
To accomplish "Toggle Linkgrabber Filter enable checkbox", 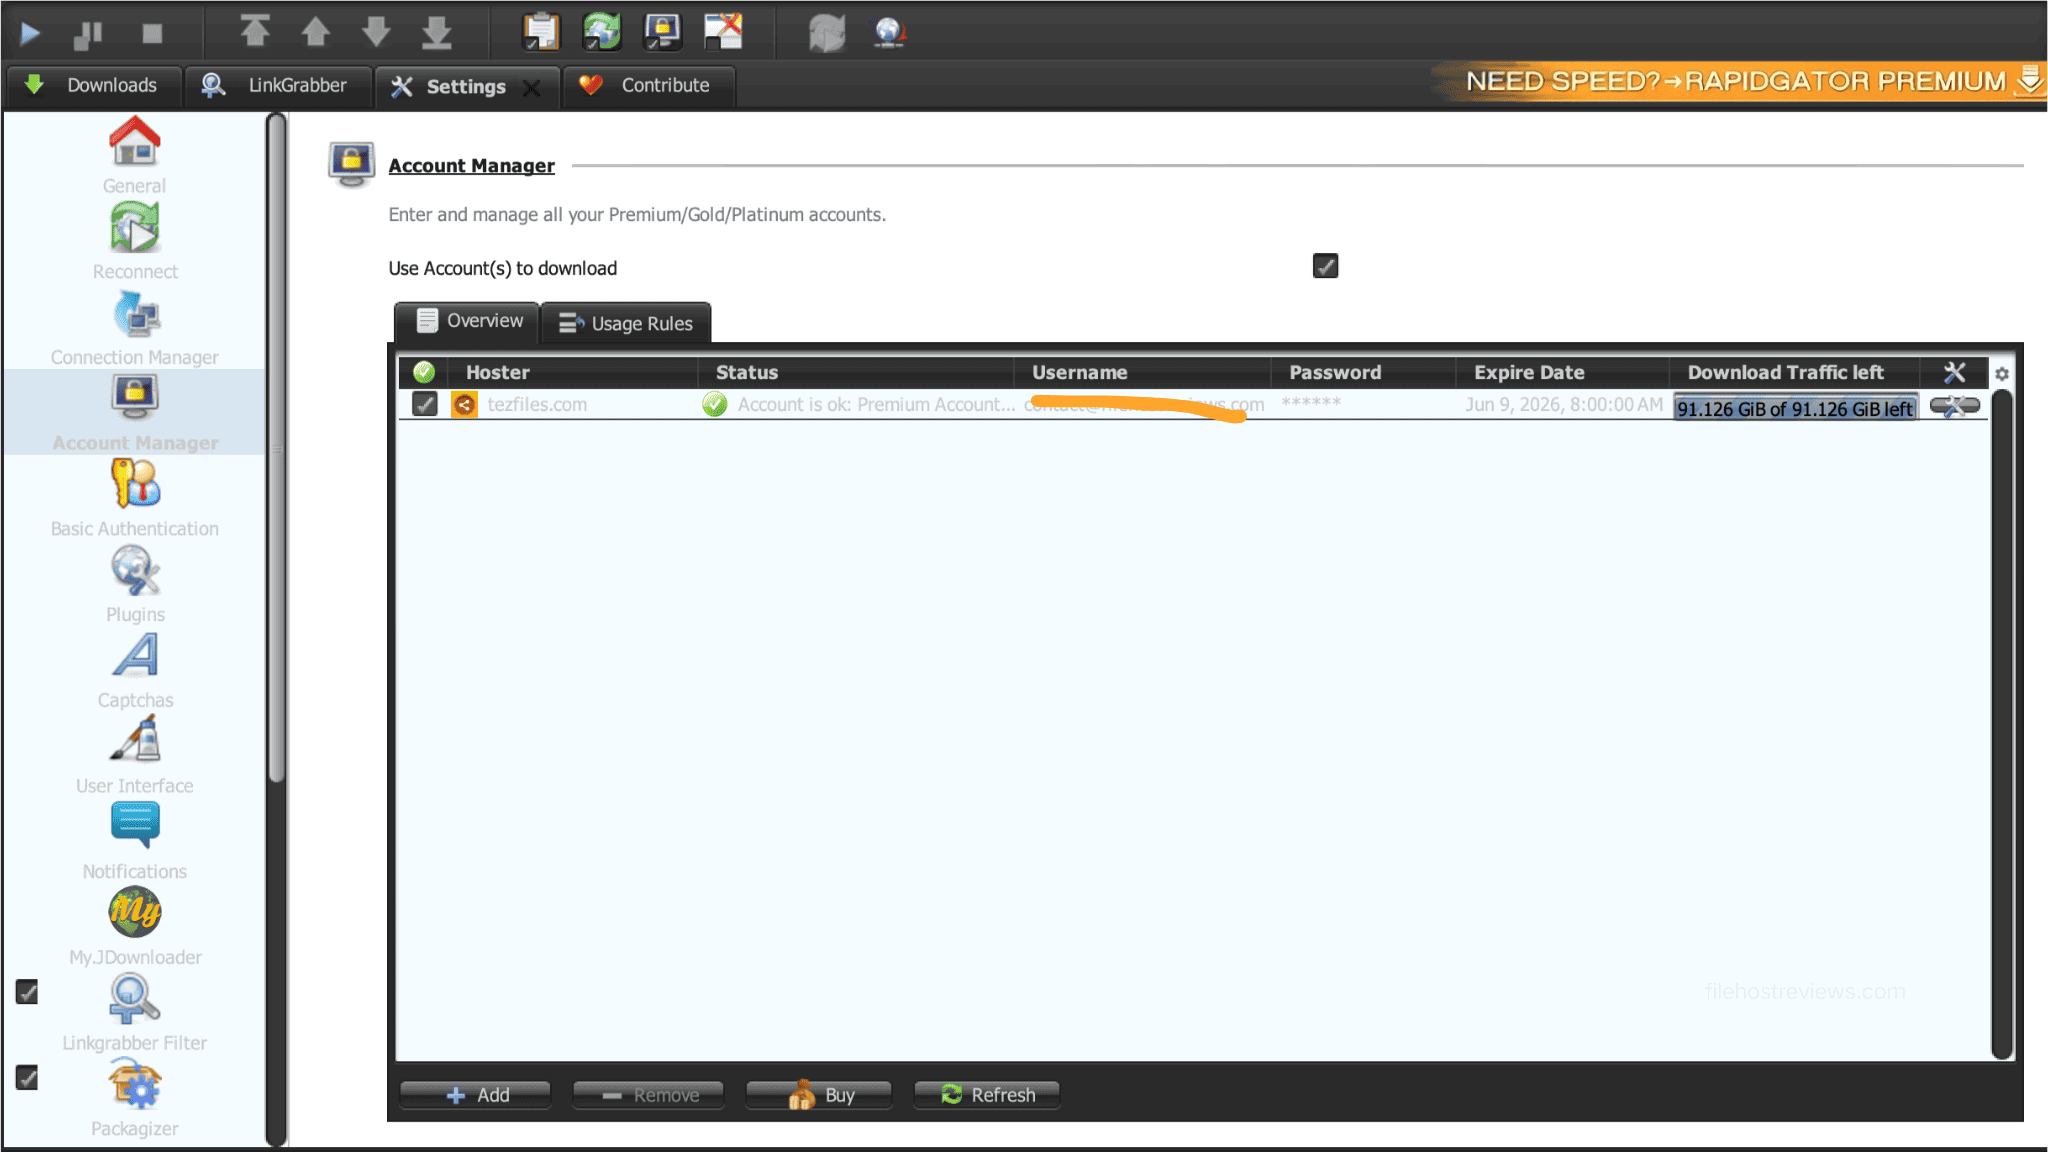I will [27, 992].
